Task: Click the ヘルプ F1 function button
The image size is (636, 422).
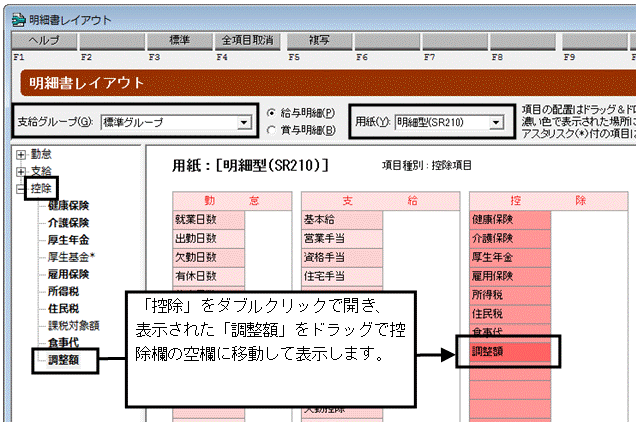Action: (x=45, y=41)
